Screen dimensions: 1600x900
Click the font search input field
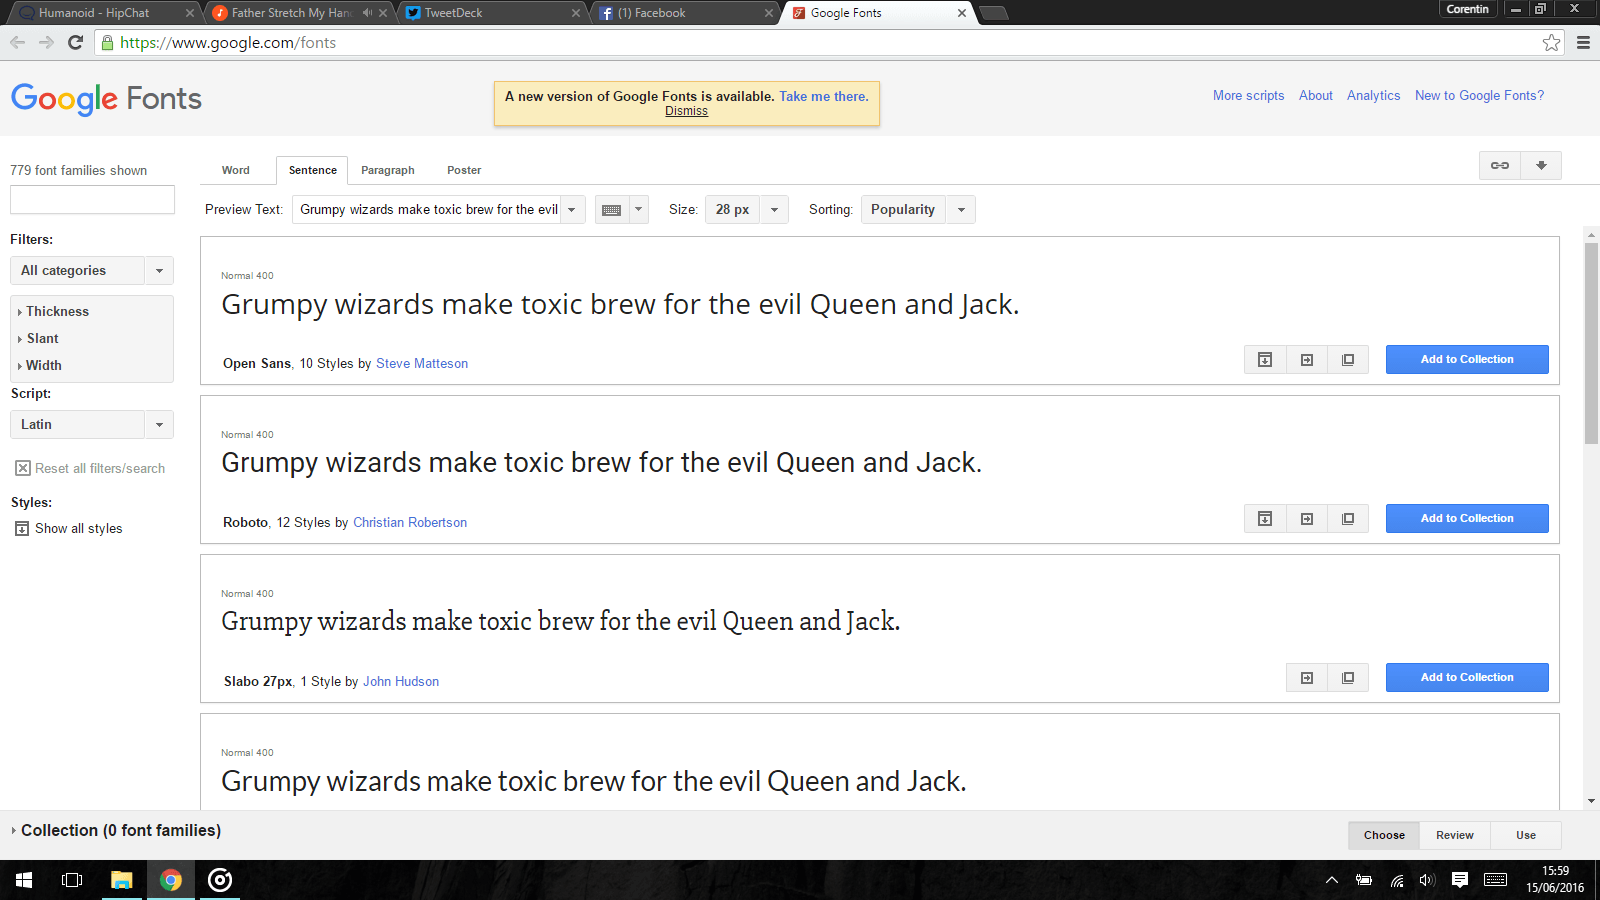click(x=92, y=199)
